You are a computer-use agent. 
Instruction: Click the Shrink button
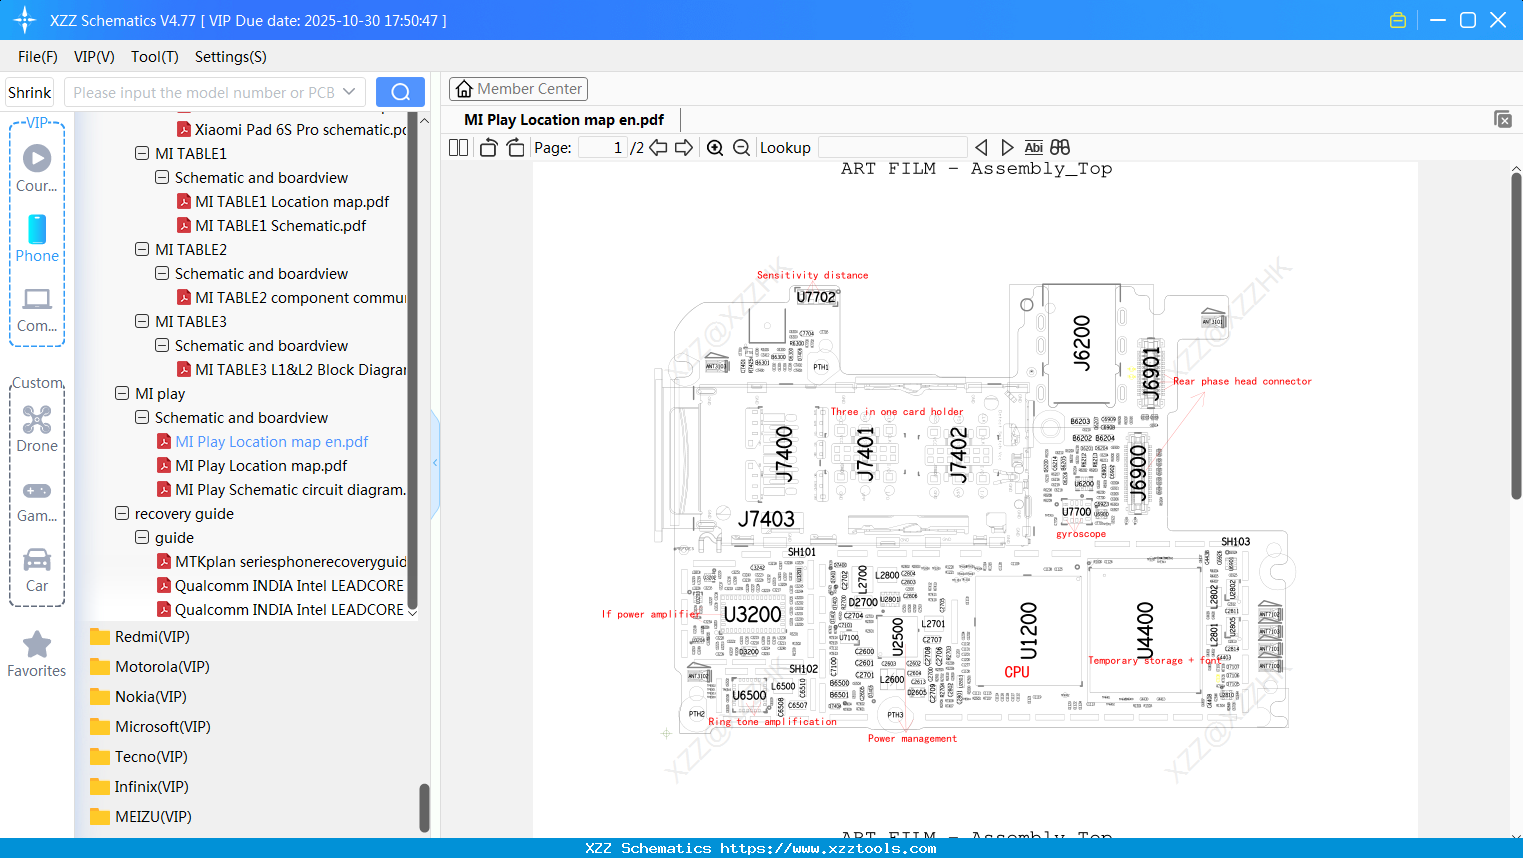29,91
